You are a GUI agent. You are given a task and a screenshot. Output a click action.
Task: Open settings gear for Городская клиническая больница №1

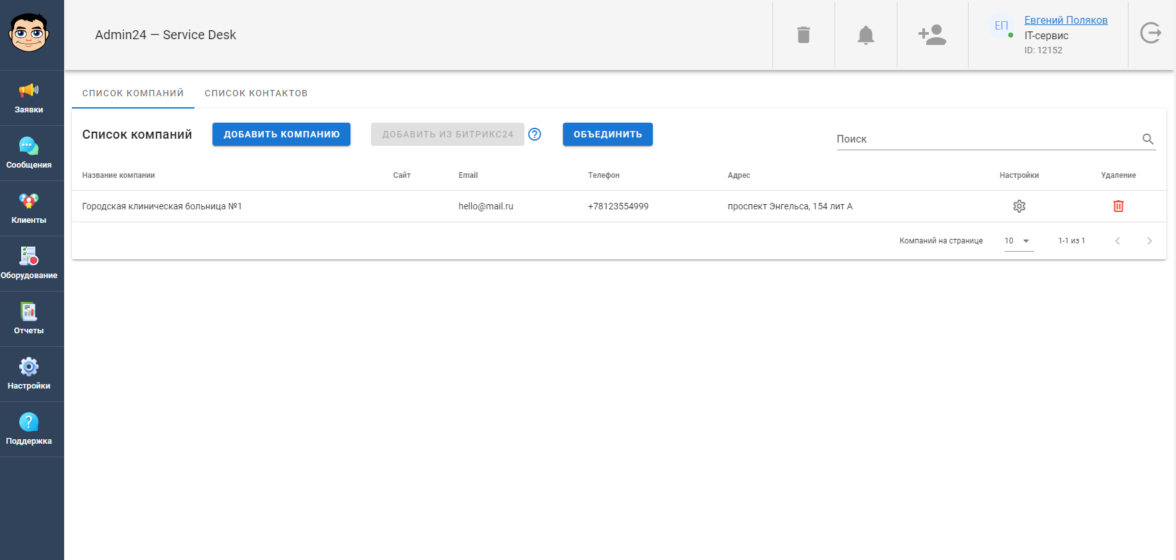[1019, 206]
